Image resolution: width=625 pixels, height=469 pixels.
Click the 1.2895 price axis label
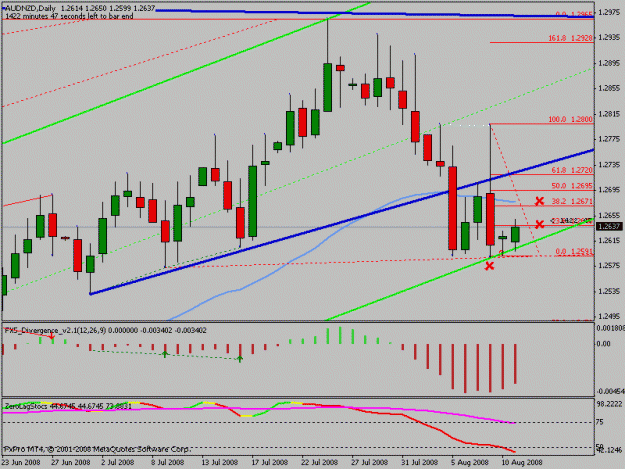pos(609,63)
